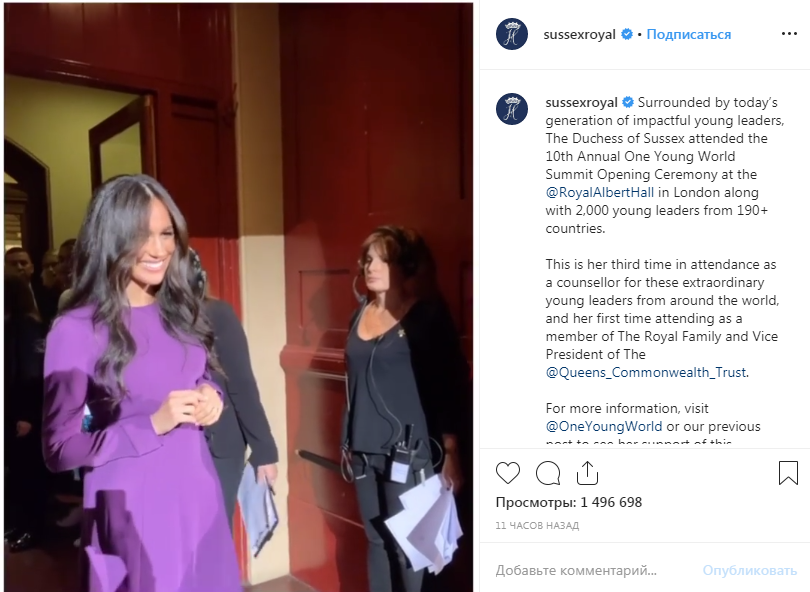Follow the account via Подписаться
The image size is (810, 592).
click(x=689, y=34)
